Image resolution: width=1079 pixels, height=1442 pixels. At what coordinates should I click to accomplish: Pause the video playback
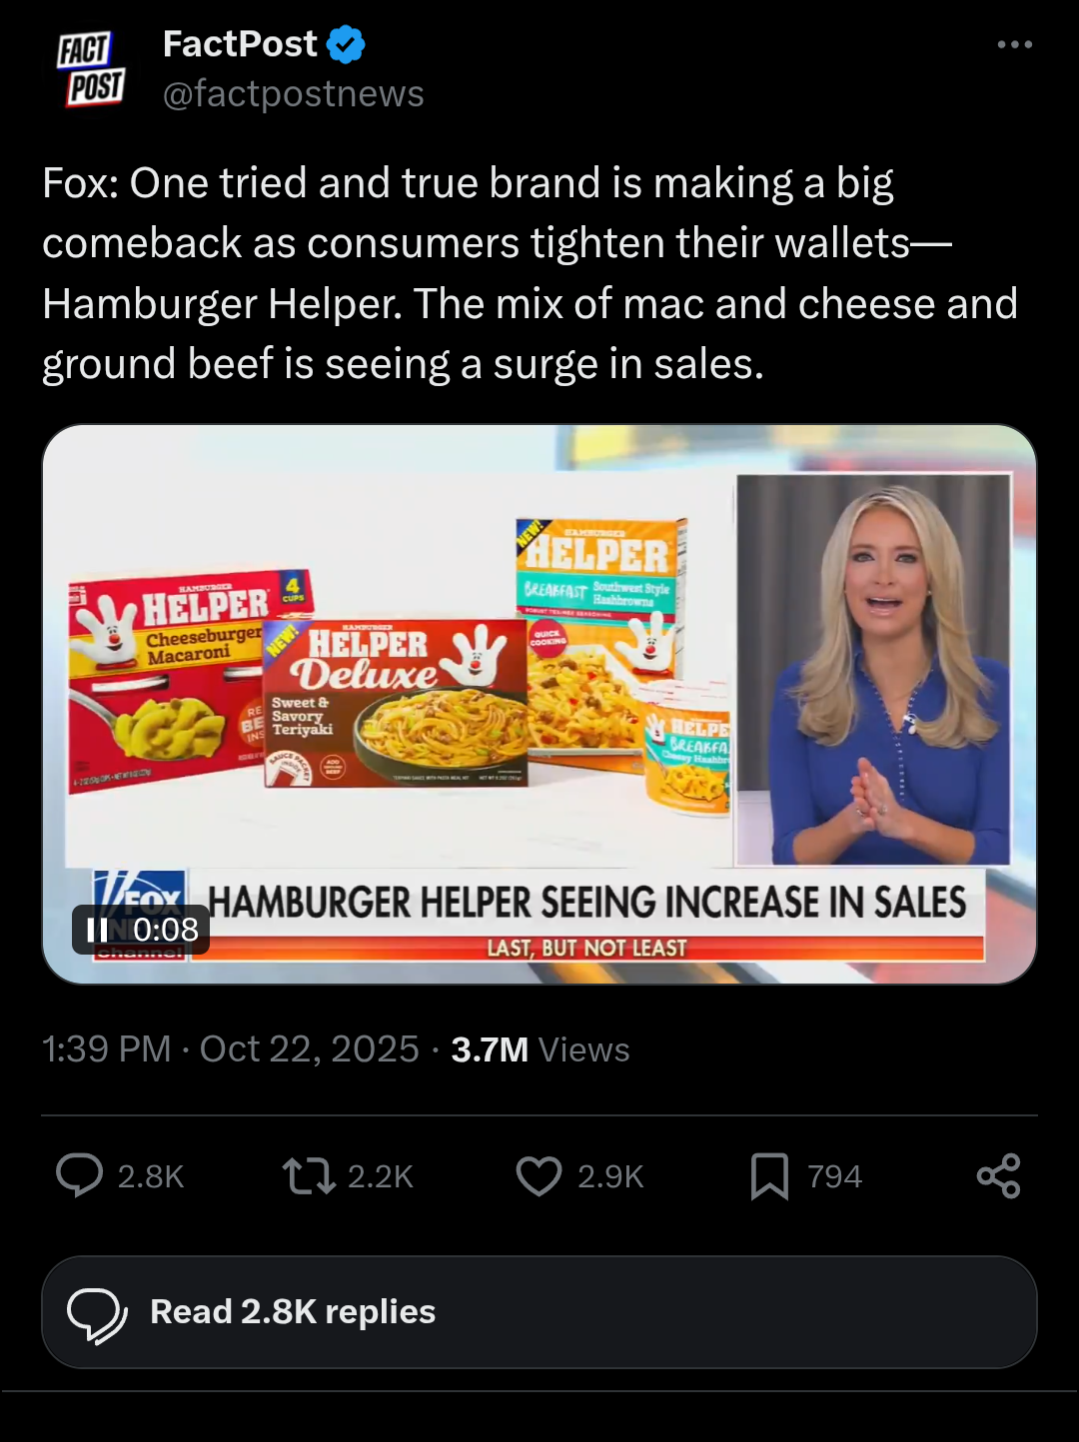[x=98, y=930]
